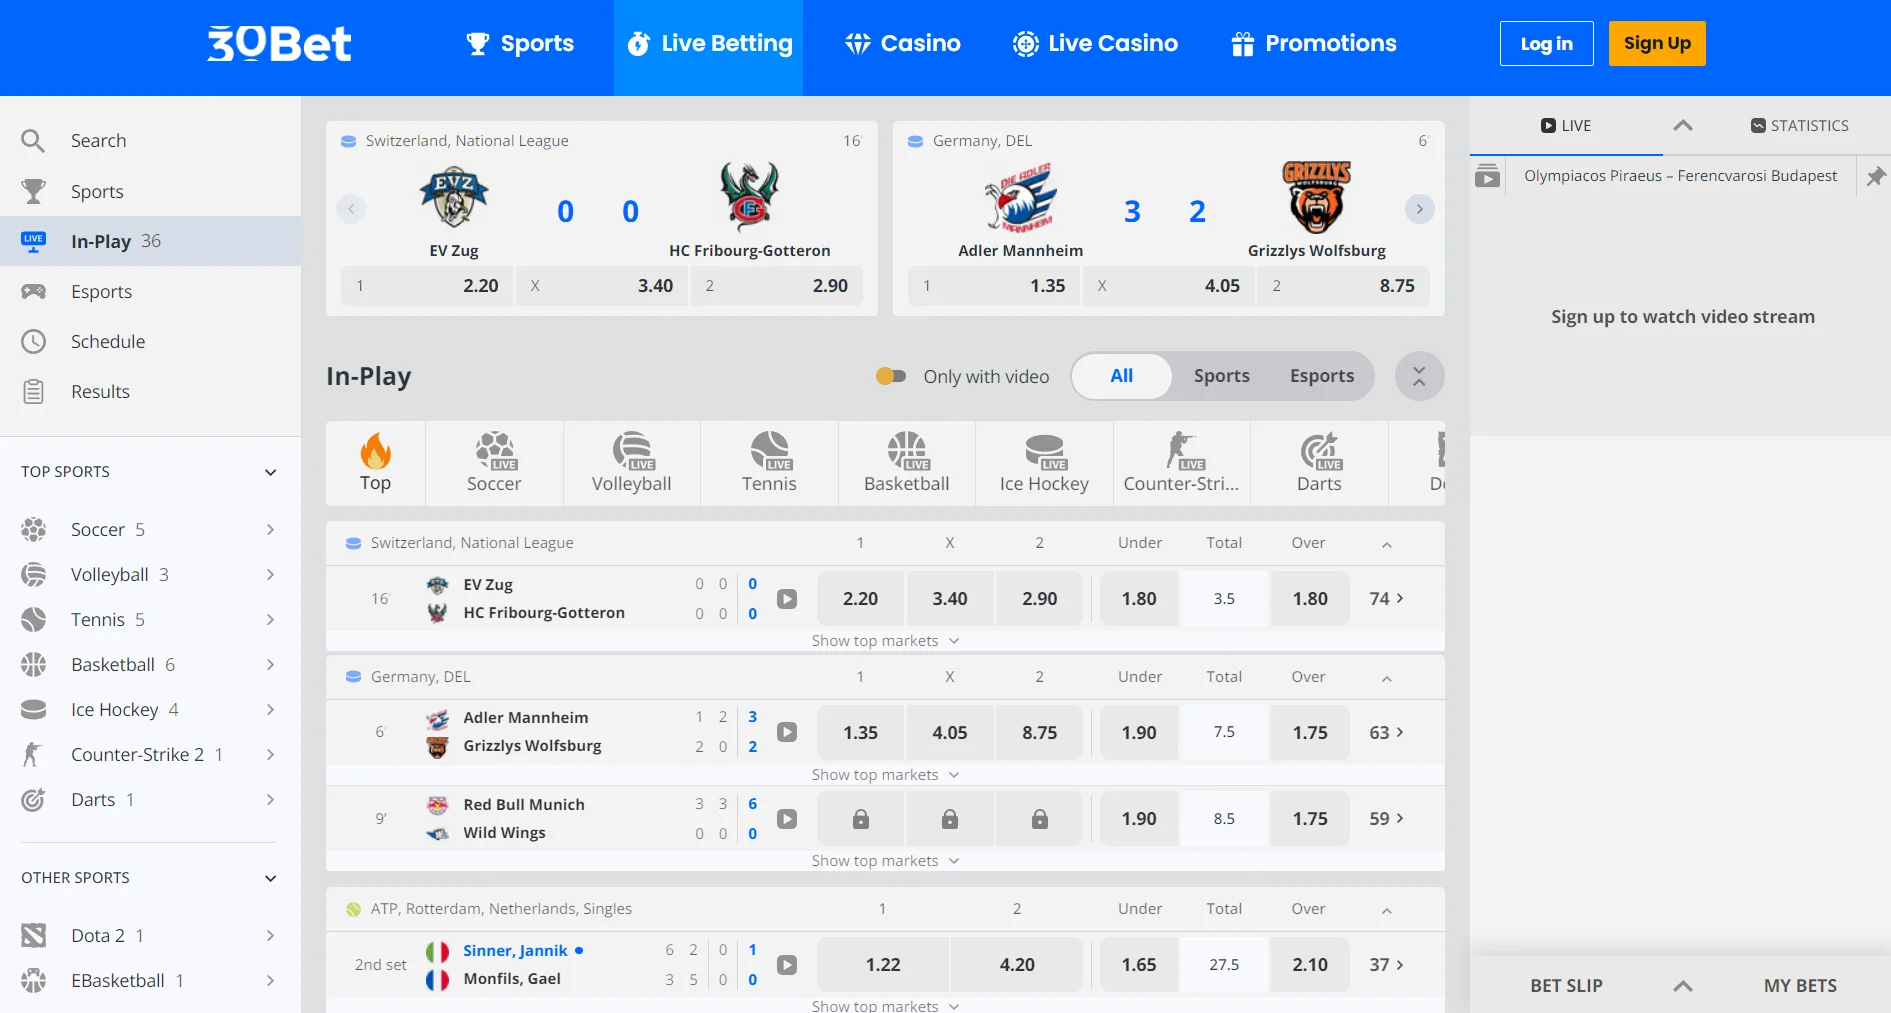
Task: Show next featured match with right arrow
Action: pyautogui.click(x=1419, y=209)
